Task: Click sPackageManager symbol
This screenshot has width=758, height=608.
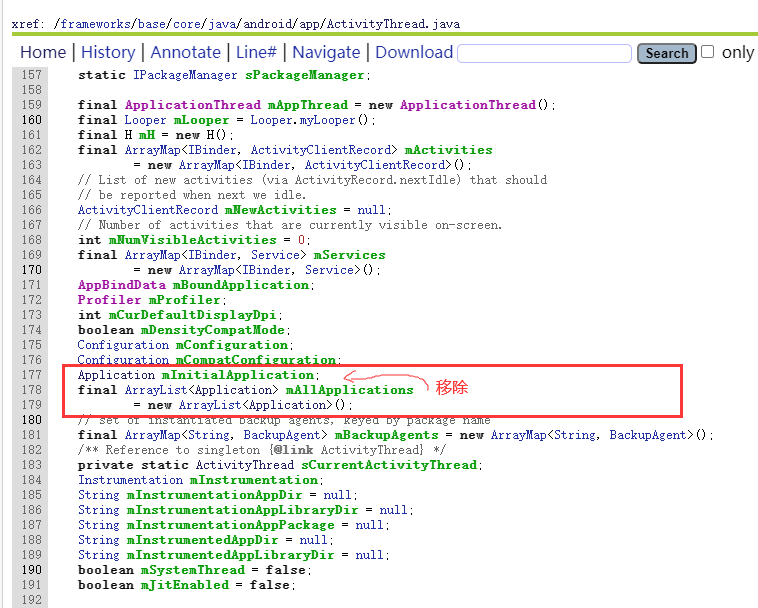Action: pos(305,75)
